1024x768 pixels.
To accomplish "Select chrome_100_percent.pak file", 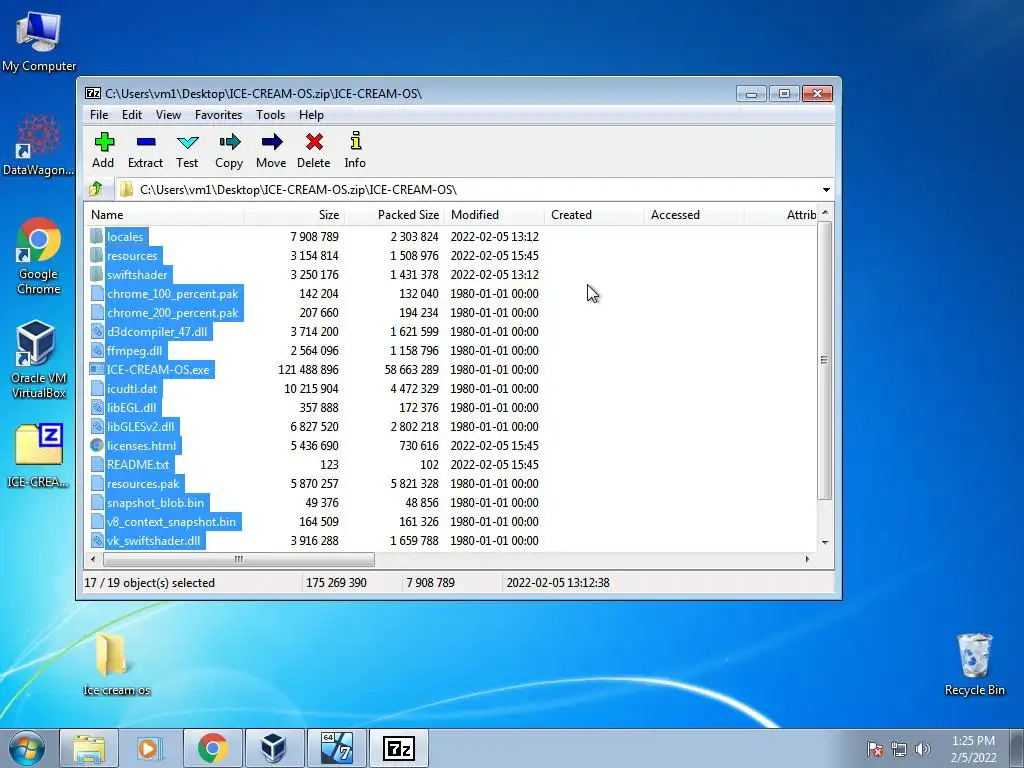I will coord(173,294).
